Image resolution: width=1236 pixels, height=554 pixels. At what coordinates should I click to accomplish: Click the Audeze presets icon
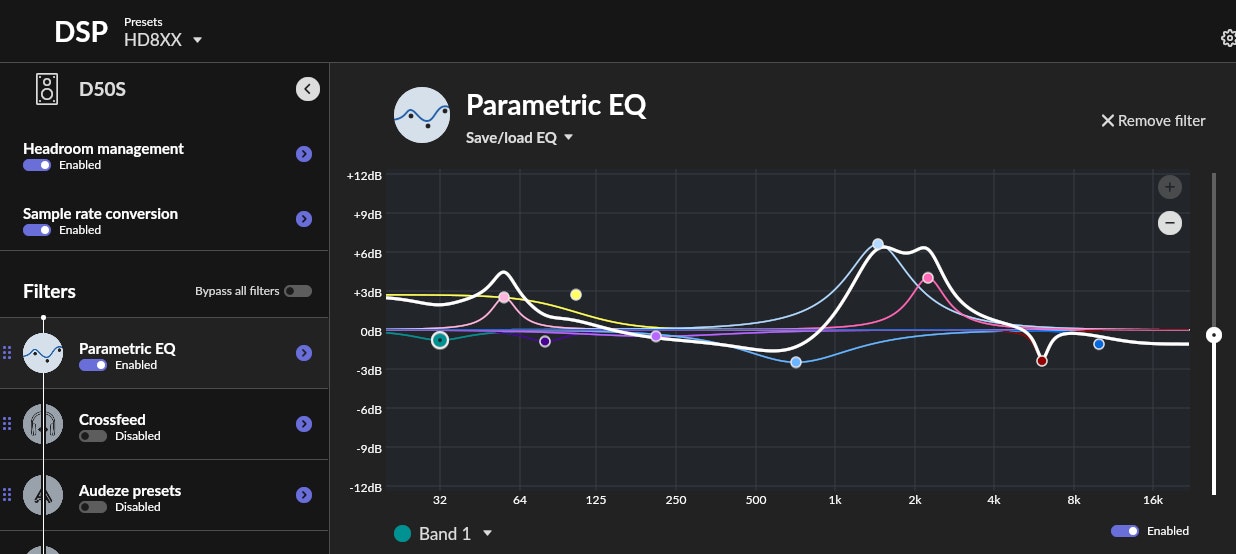click(43, 495)
